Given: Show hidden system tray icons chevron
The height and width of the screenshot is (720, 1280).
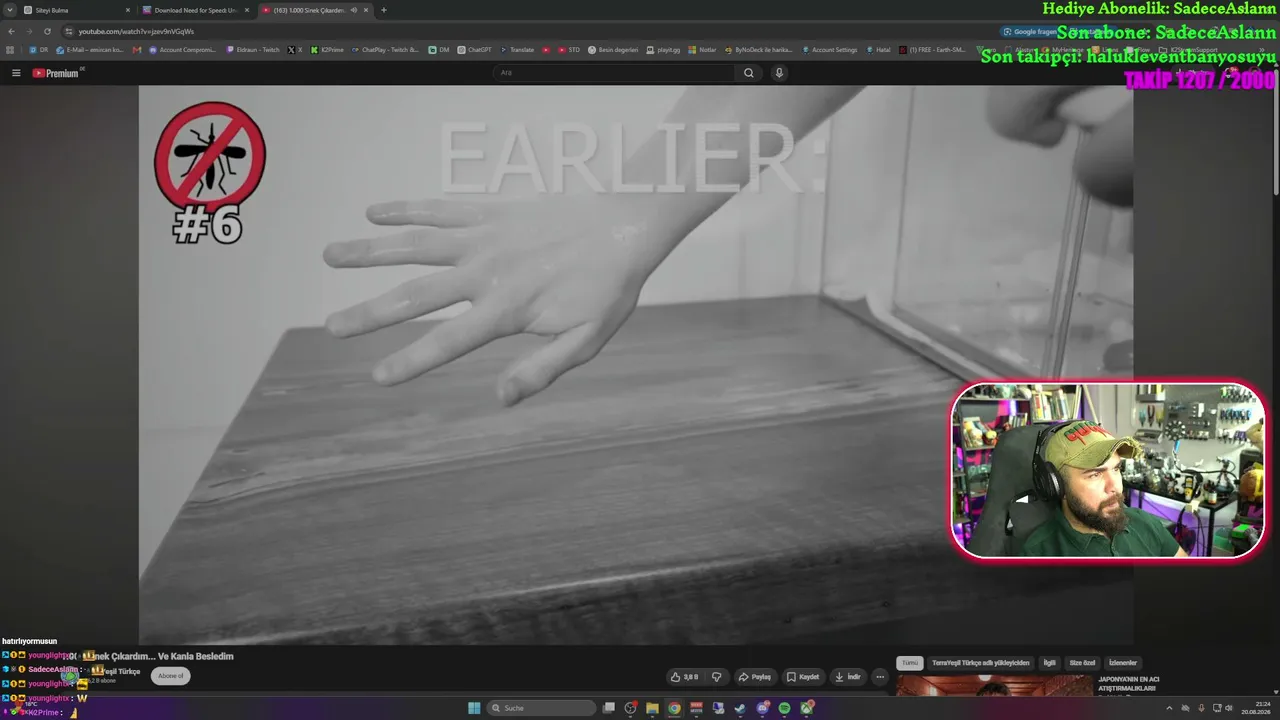Looking at the screenshot, I should (1169, 708).
